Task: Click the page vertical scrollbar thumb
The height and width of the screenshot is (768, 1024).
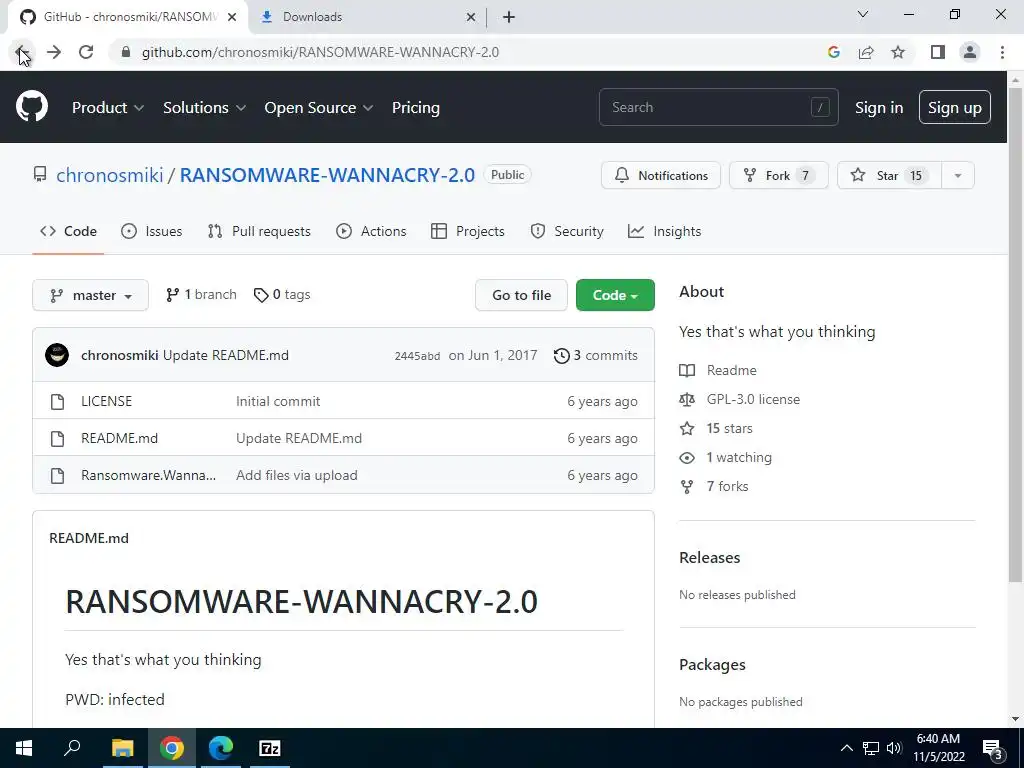Action: [1015, 334]
